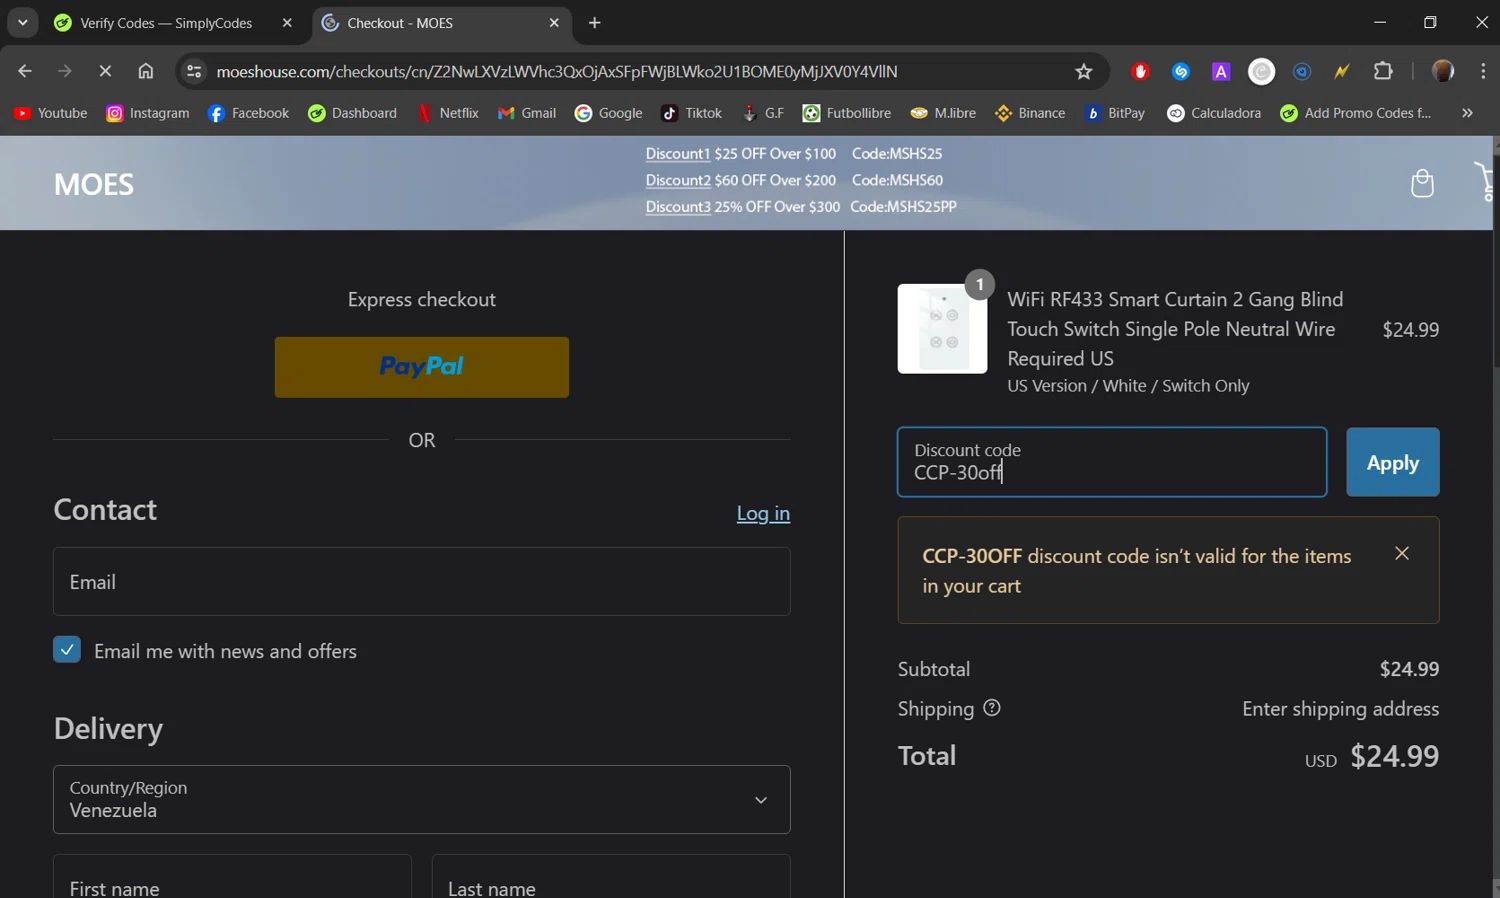Click the yellow lightning extension icon
Screen dimensions: 1500x898
tap(1342, 71)
